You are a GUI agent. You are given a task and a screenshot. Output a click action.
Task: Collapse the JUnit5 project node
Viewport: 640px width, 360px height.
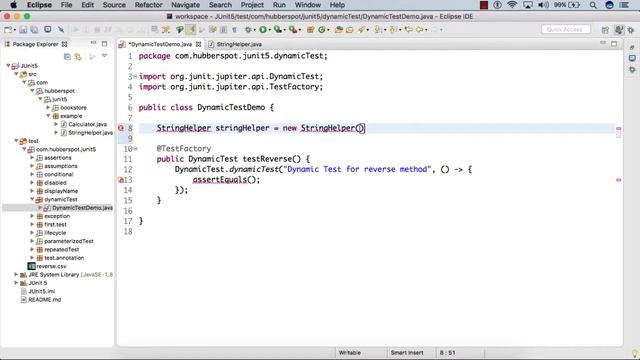(8, 65)
